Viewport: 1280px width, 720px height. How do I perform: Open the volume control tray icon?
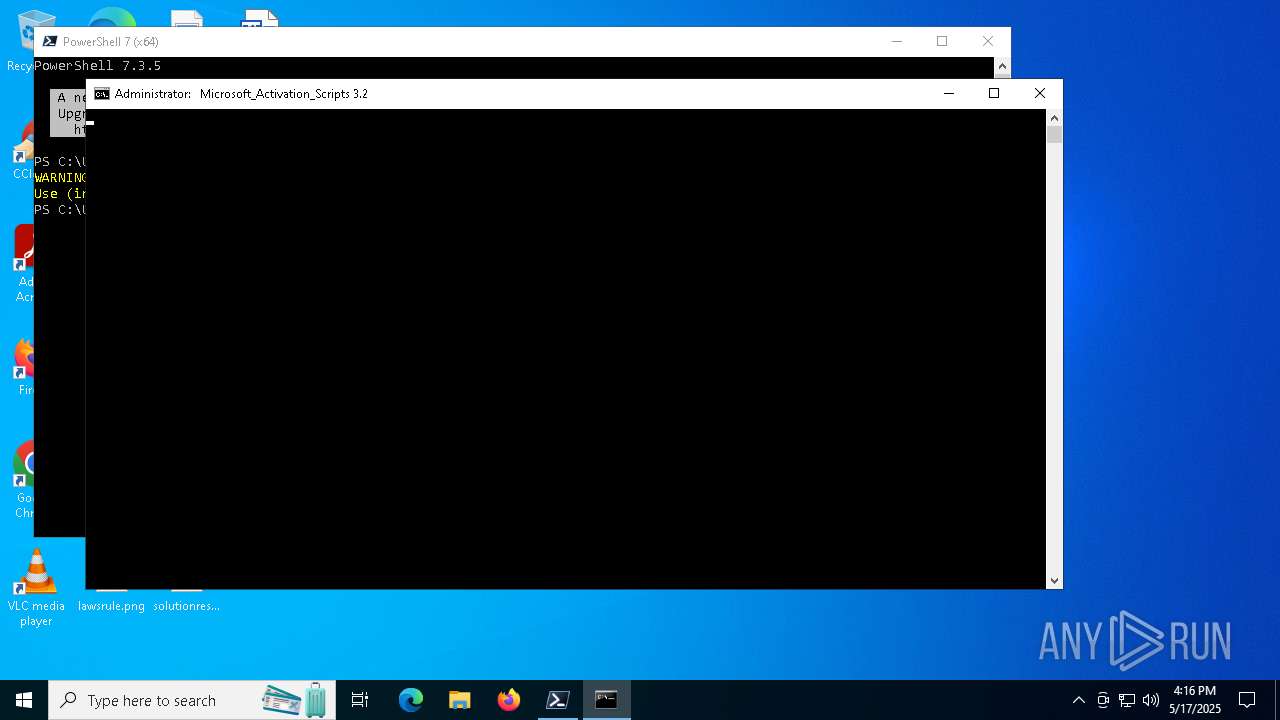tap(1151, 700)
